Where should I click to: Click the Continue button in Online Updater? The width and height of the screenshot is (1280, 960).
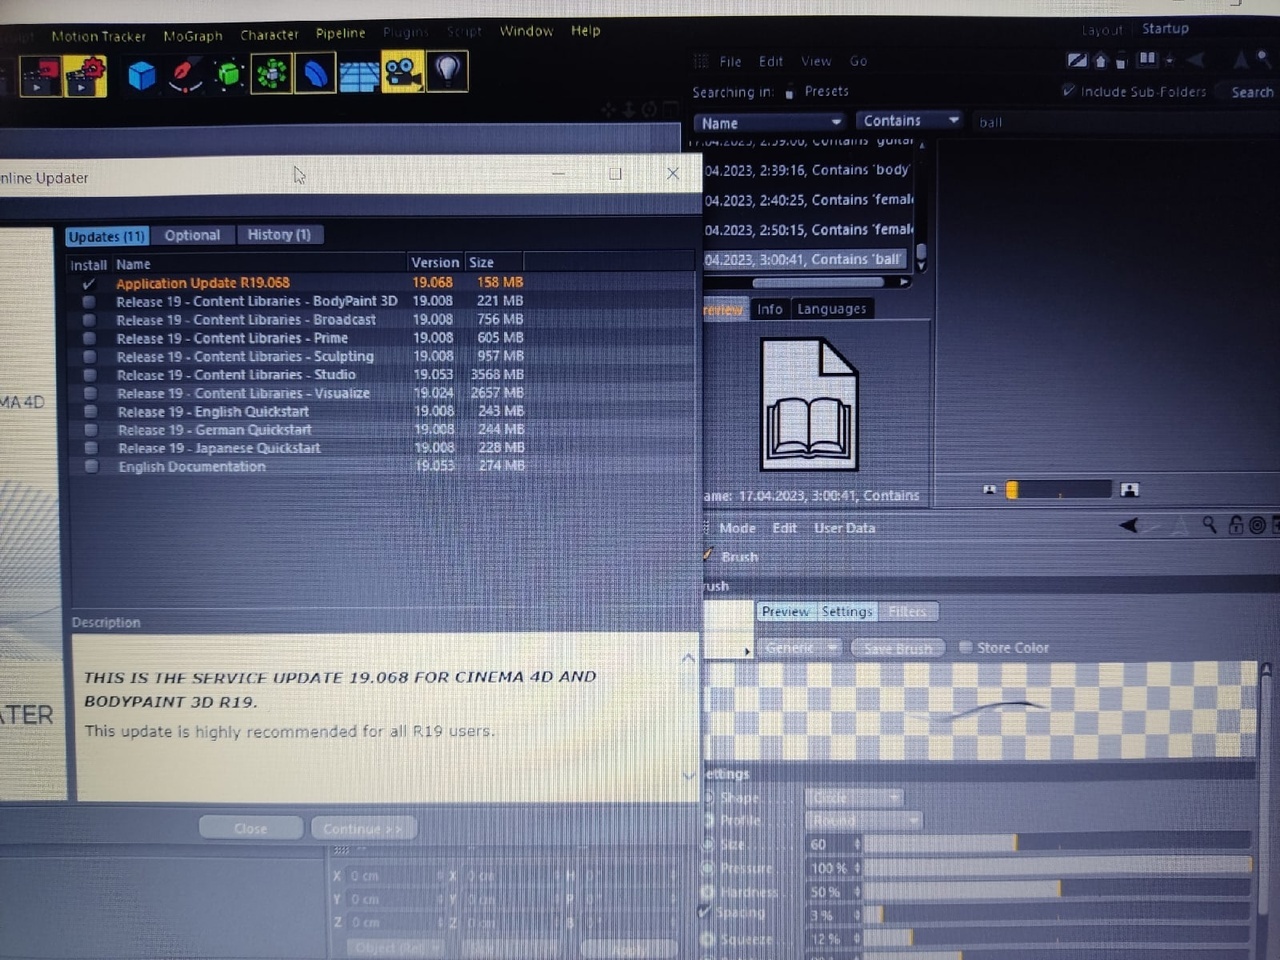click(362, 828)
